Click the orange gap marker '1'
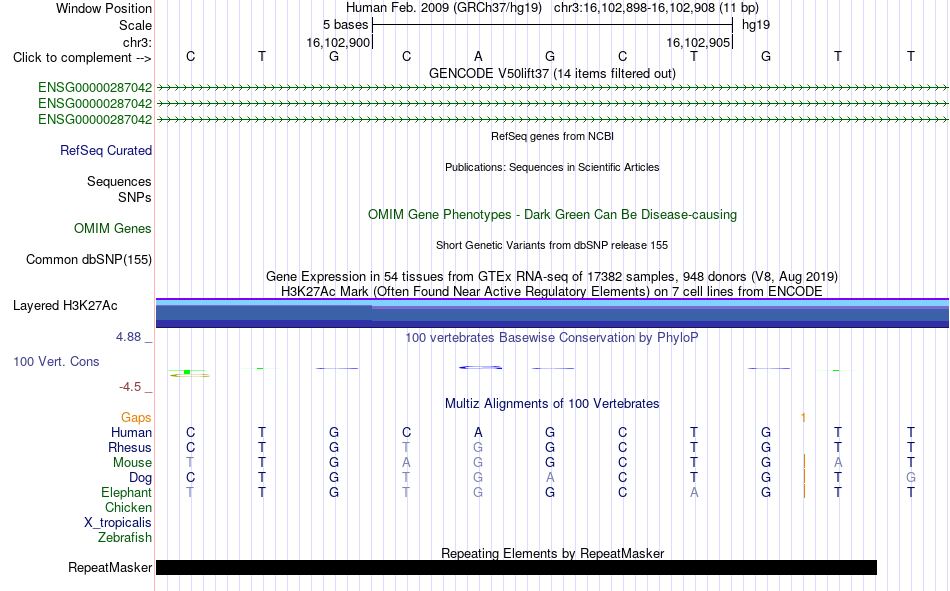 803,418
